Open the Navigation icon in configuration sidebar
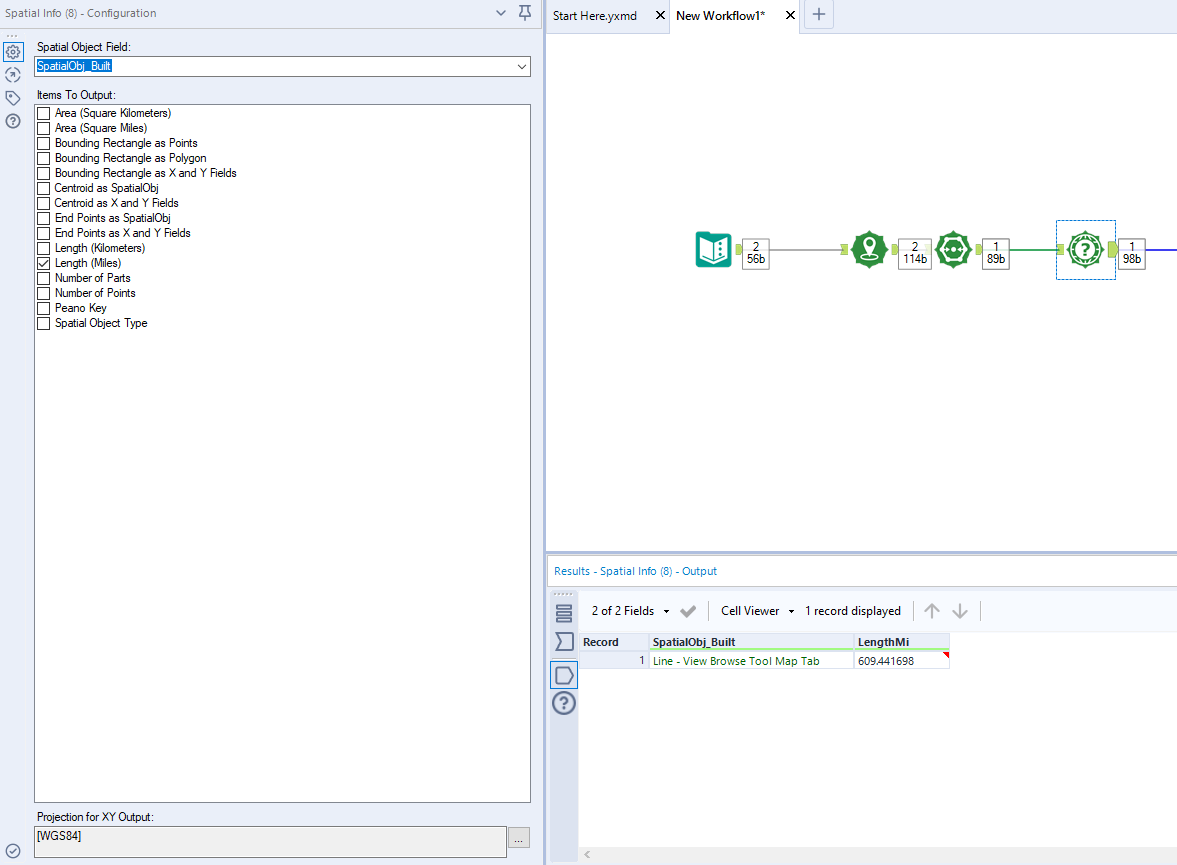 [x=13, y=75]
